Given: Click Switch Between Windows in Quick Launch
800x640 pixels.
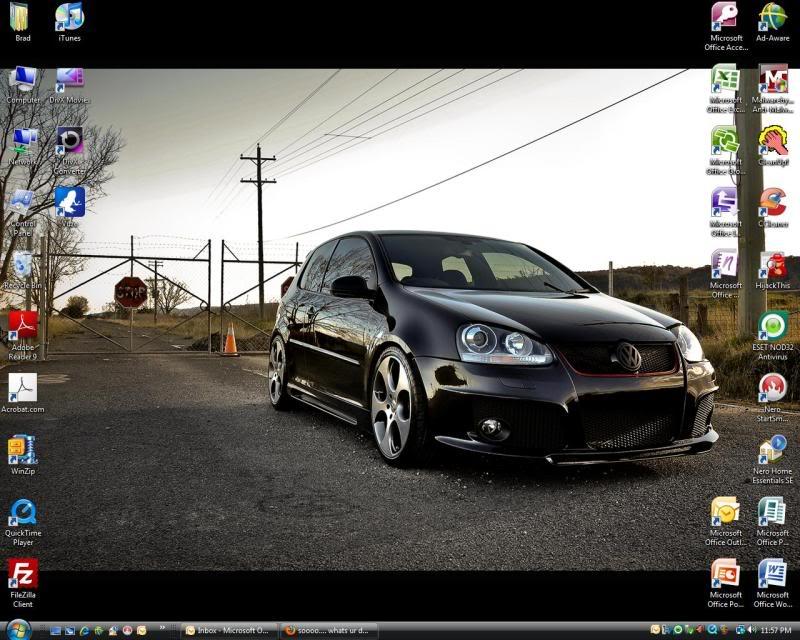Looking at the screenshot, I should (70, 631).
